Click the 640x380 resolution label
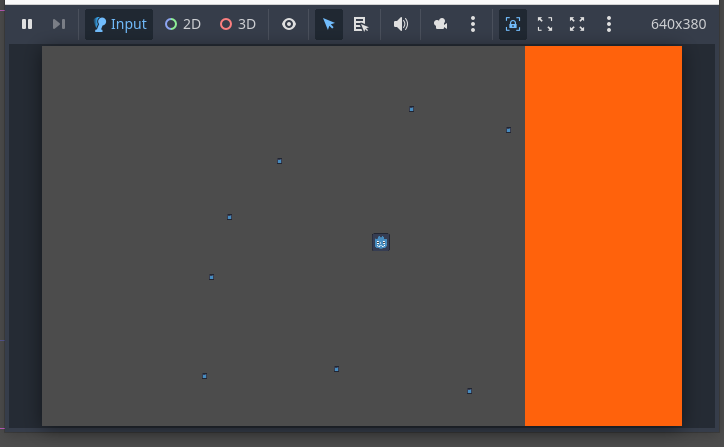This screenshot has width=724, height=447. point(678,24)
